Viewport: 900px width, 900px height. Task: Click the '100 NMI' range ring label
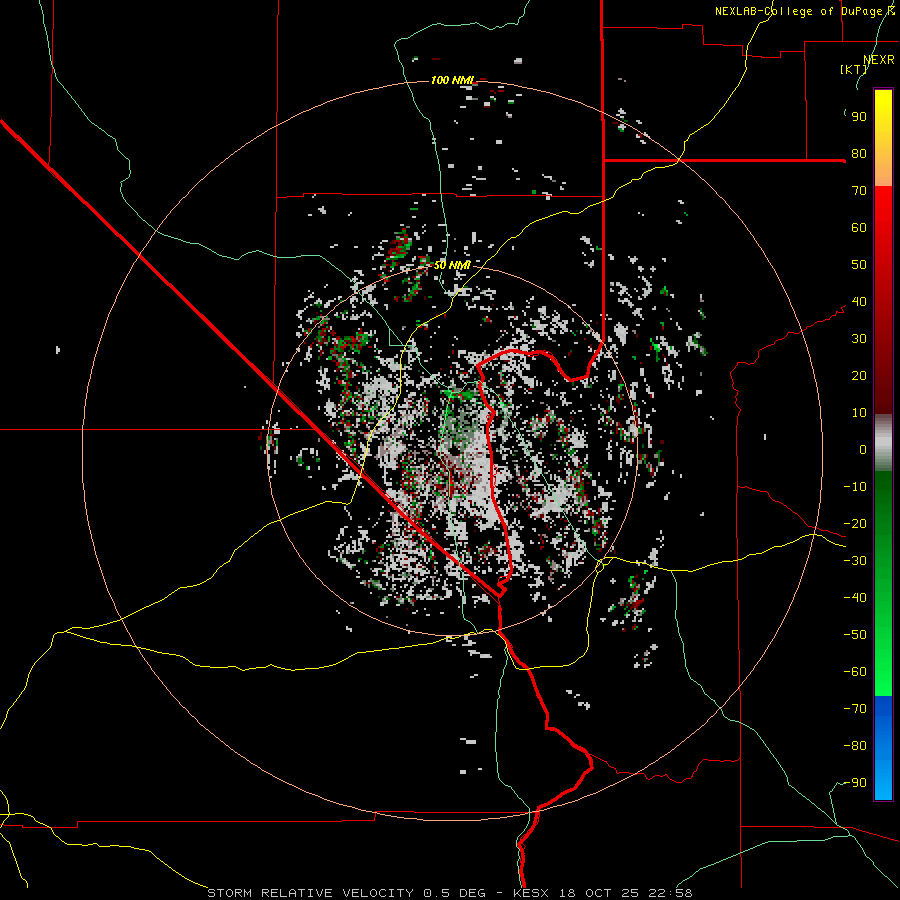click(452, 80)
